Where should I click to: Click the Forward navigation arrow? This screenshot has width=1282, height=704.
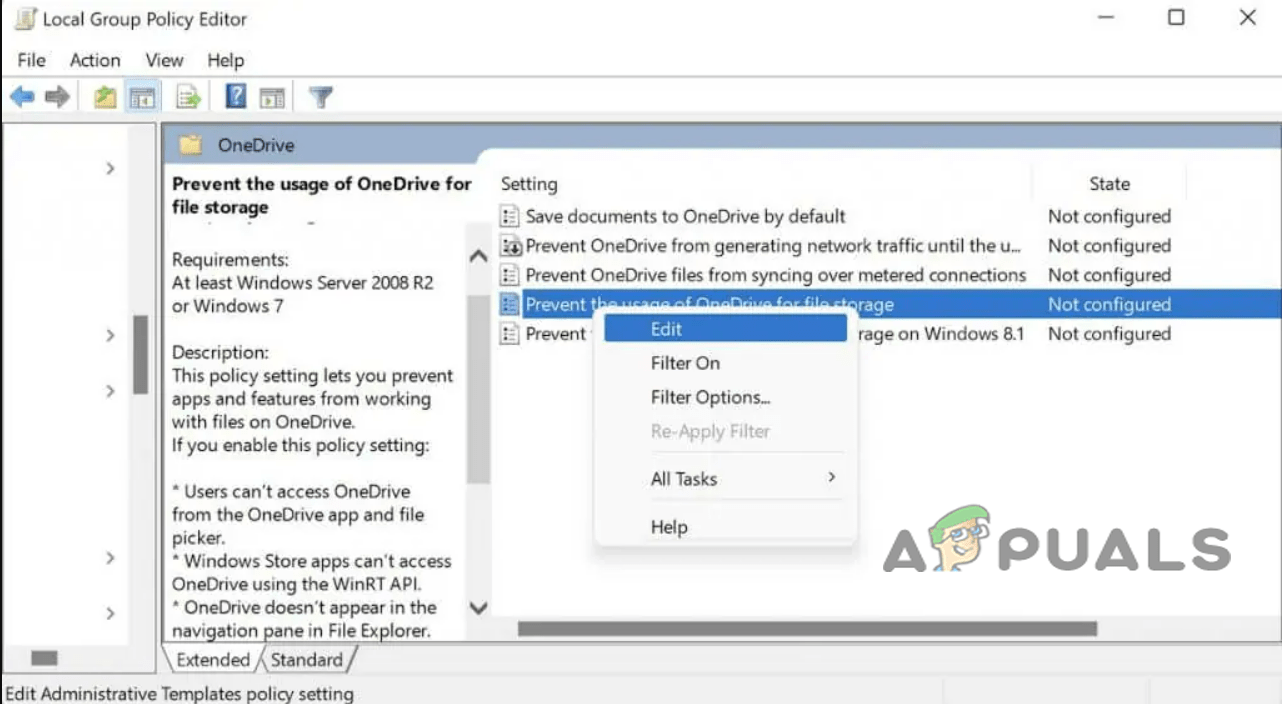[57, 96]
